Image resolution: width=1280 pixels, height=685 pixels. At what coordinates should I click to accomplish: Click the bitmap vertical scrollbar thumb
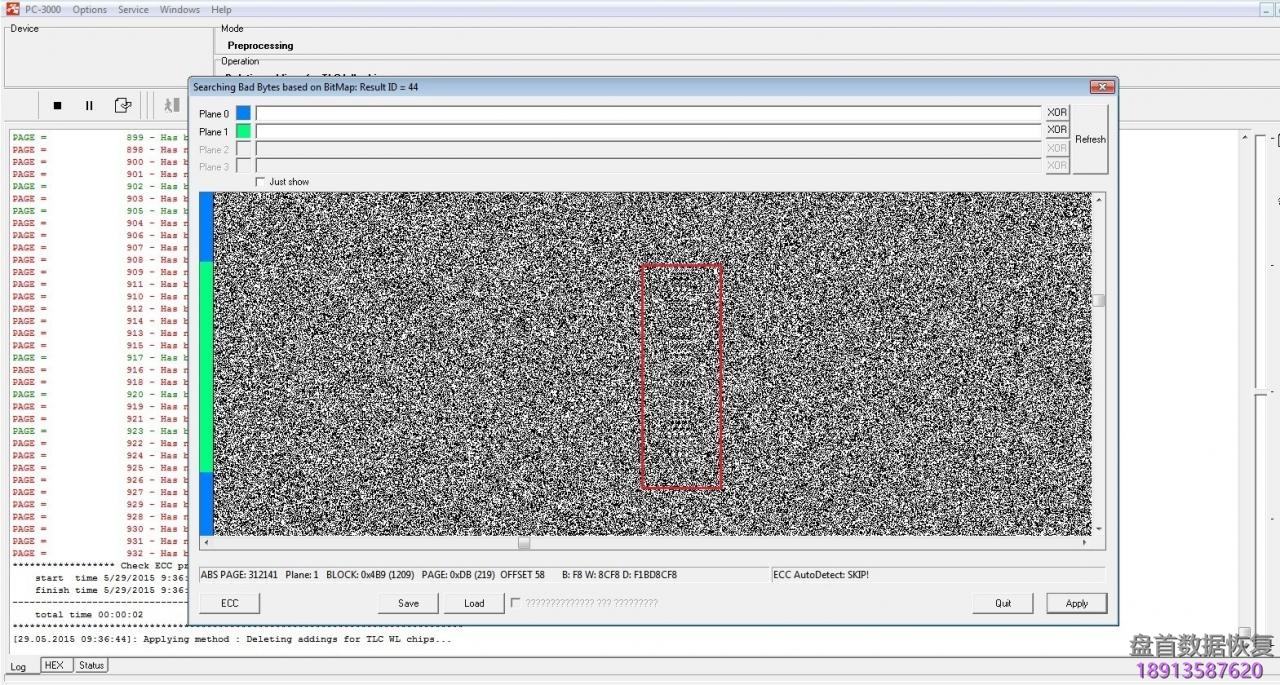tap(1099, 300)
